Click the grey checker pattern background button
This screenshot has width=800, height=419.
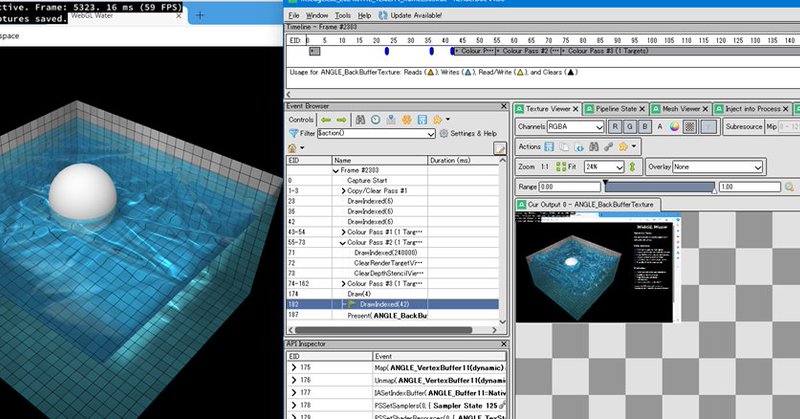pyautogui.click(x=690, y=127)
